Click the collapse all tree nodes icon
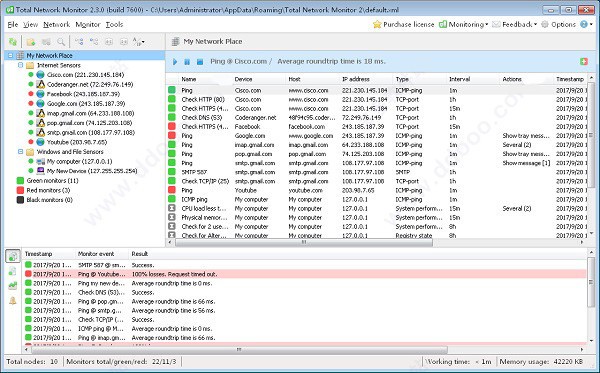Image resolution: width=600 pixels, height=373 pixels. pyautogui.click(x=94, y=42)
